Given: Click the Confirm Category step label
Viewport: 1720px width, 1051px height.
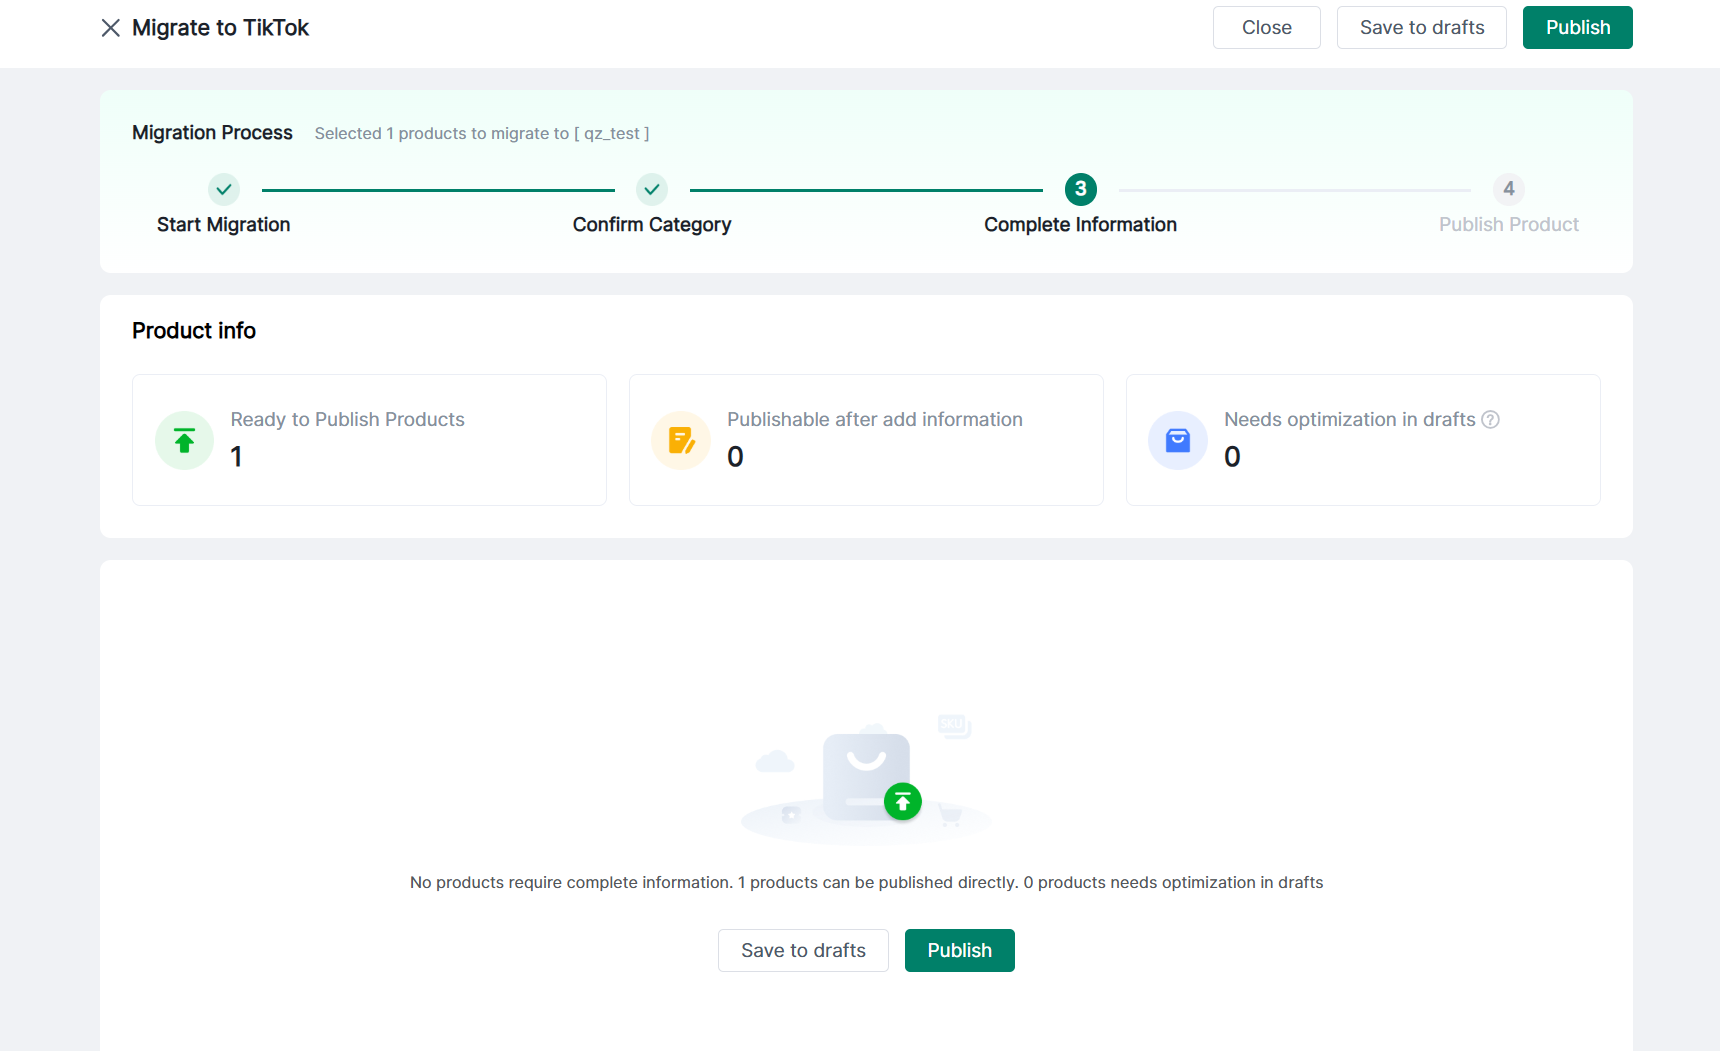Looking at the screenshot, I should (652, 225).
